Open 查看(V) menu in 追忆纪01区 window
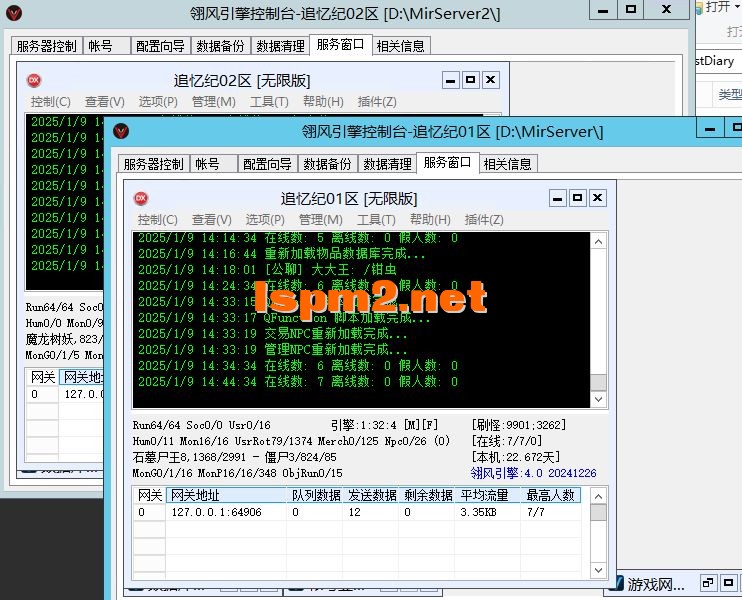 212,220
